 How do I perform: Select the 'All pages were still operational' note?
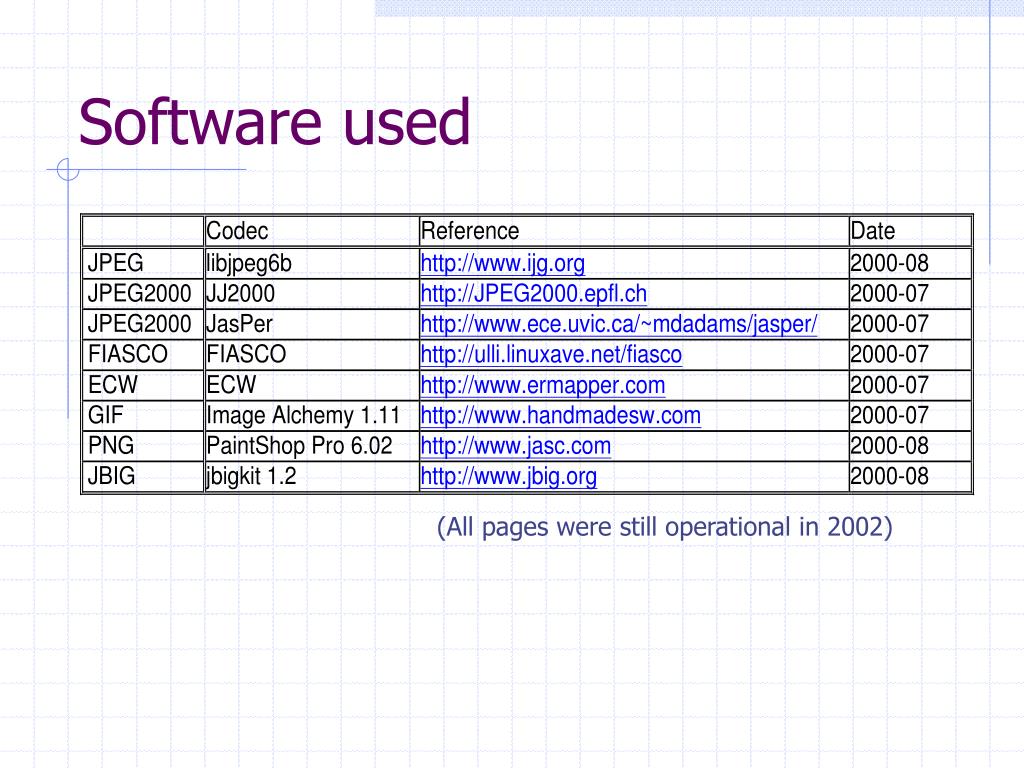tap(664, 528)
